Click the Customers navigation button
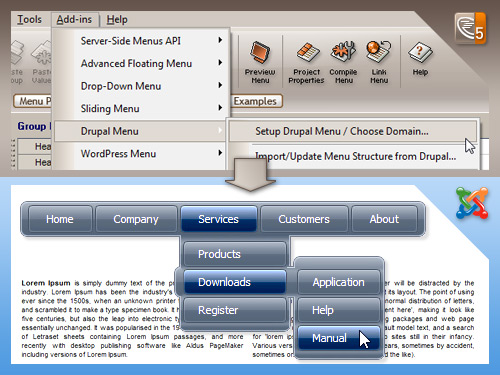This screenshot has height=375, width=500. point(304,219)
